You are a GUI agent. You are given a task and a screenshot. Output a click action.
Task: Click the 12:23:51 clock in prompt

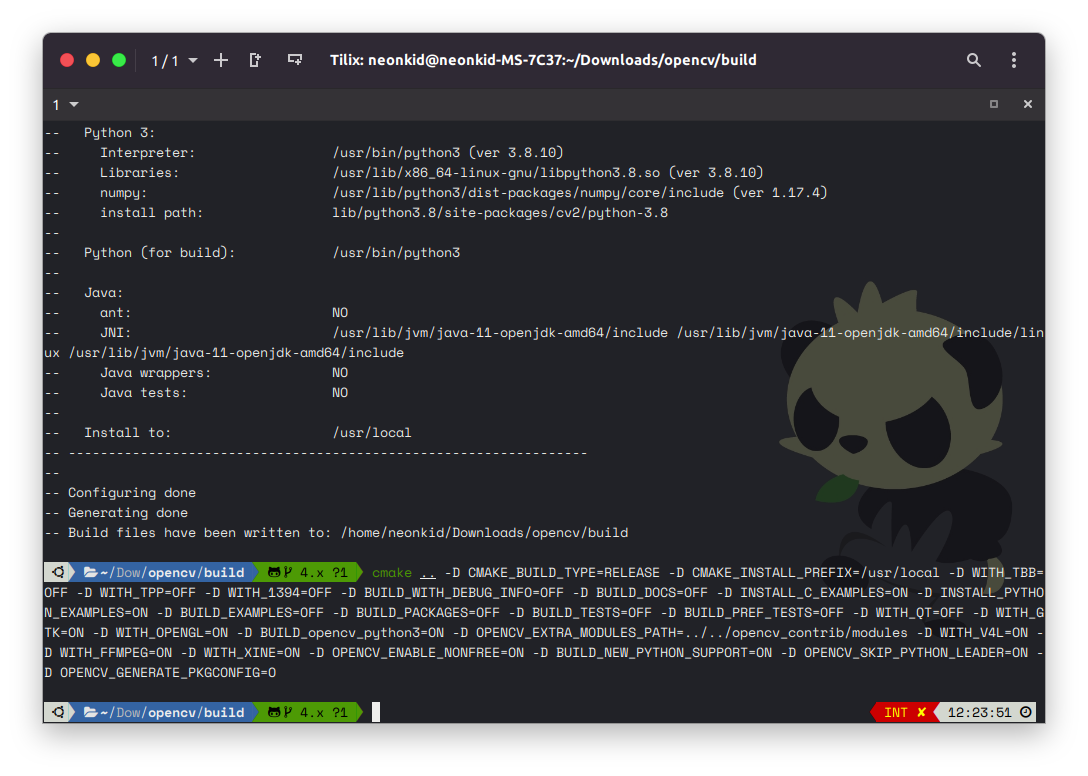(979, 713)
